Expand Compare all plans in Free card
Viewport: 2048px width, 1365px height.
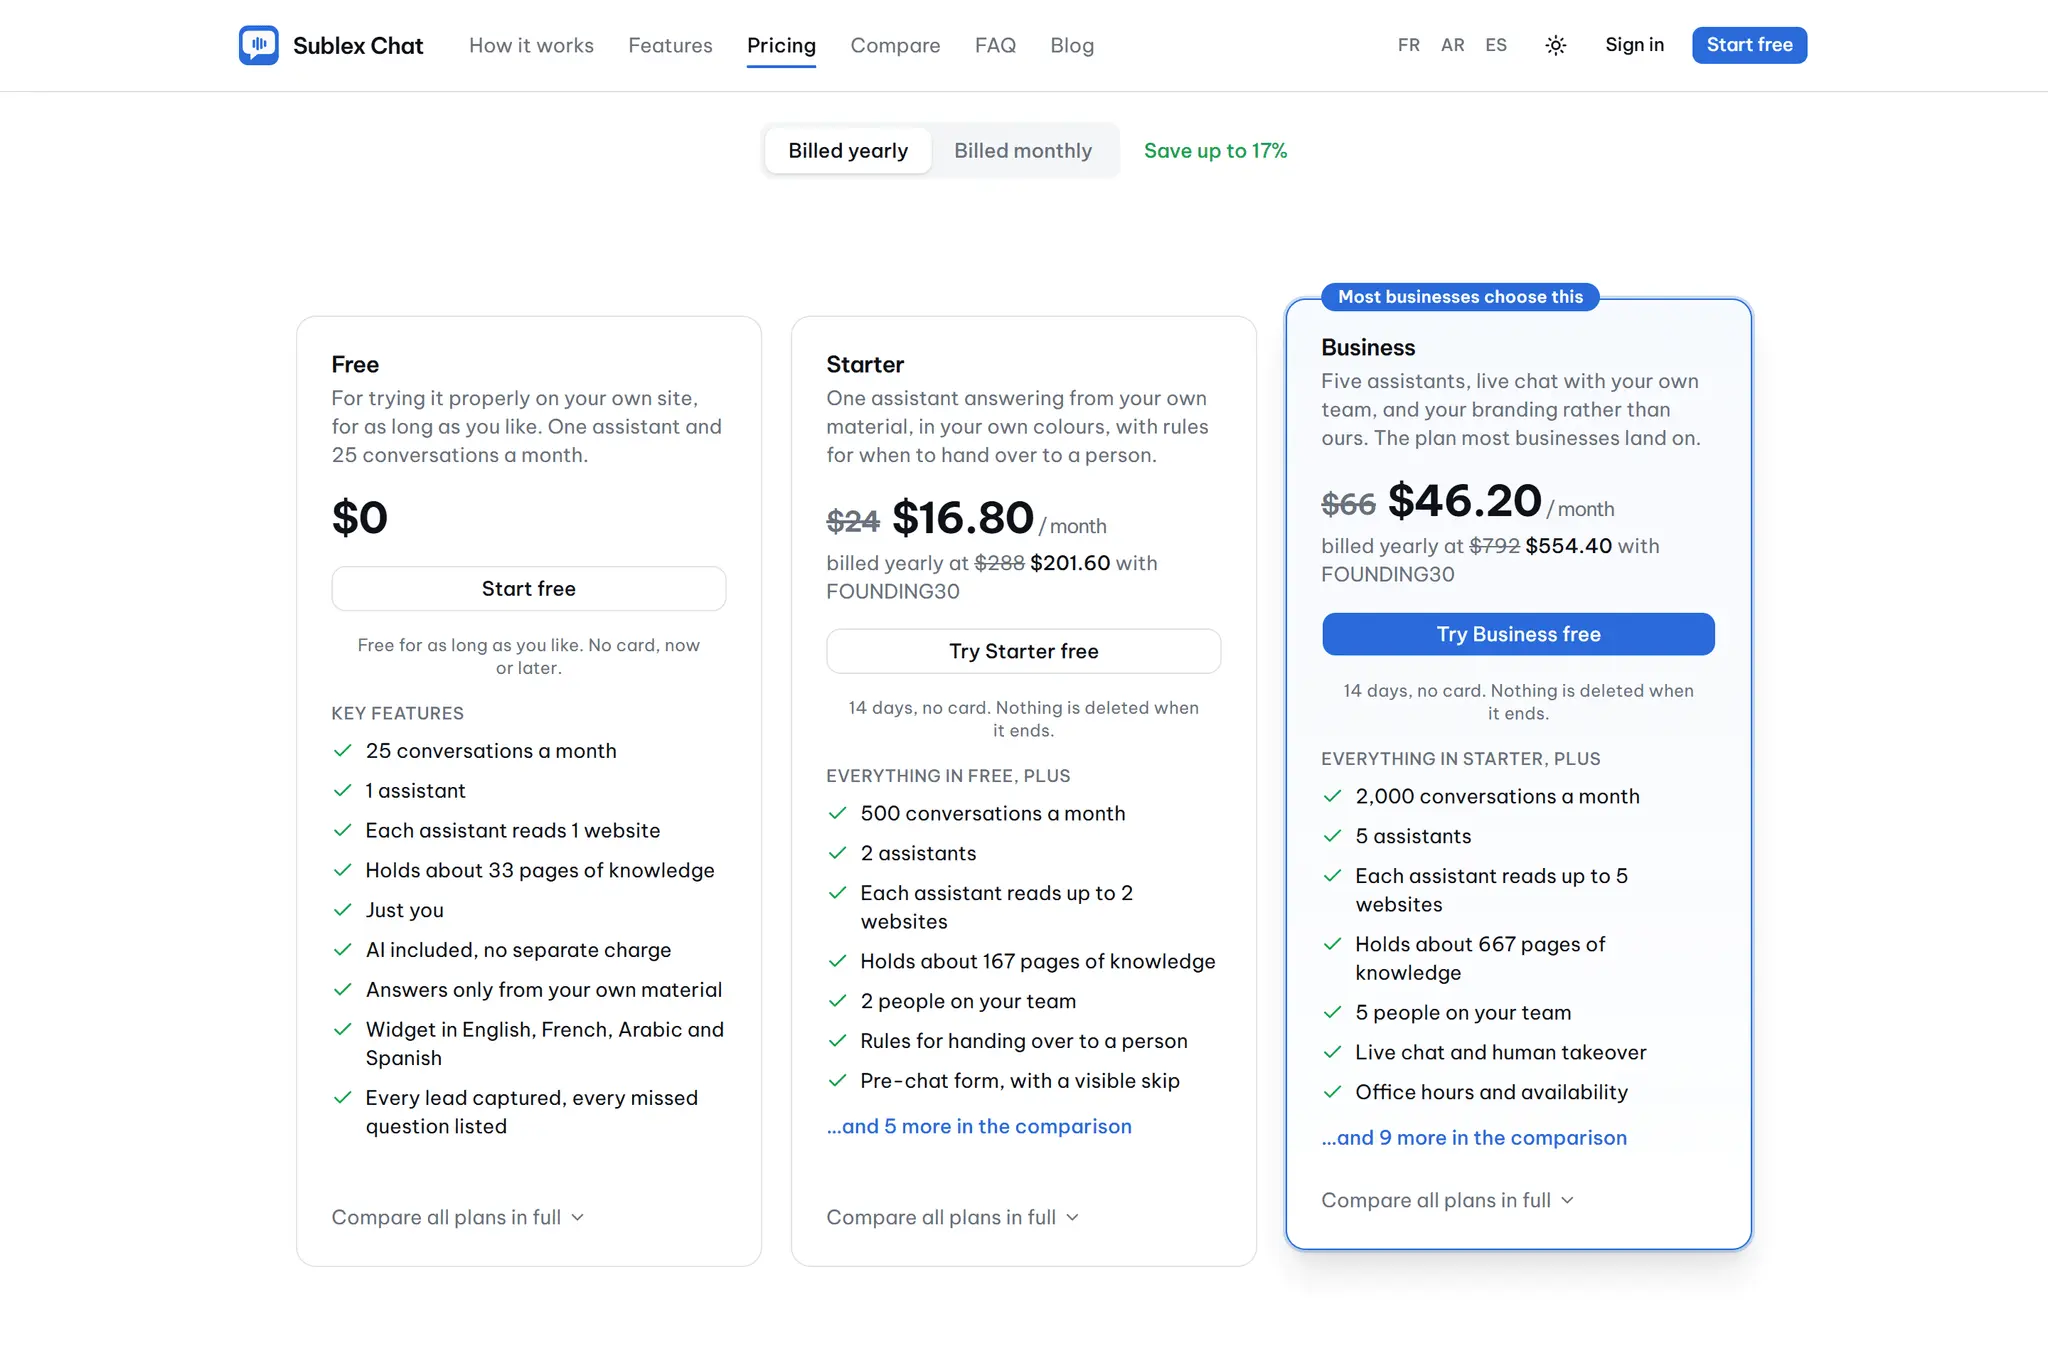(458, 1217)
